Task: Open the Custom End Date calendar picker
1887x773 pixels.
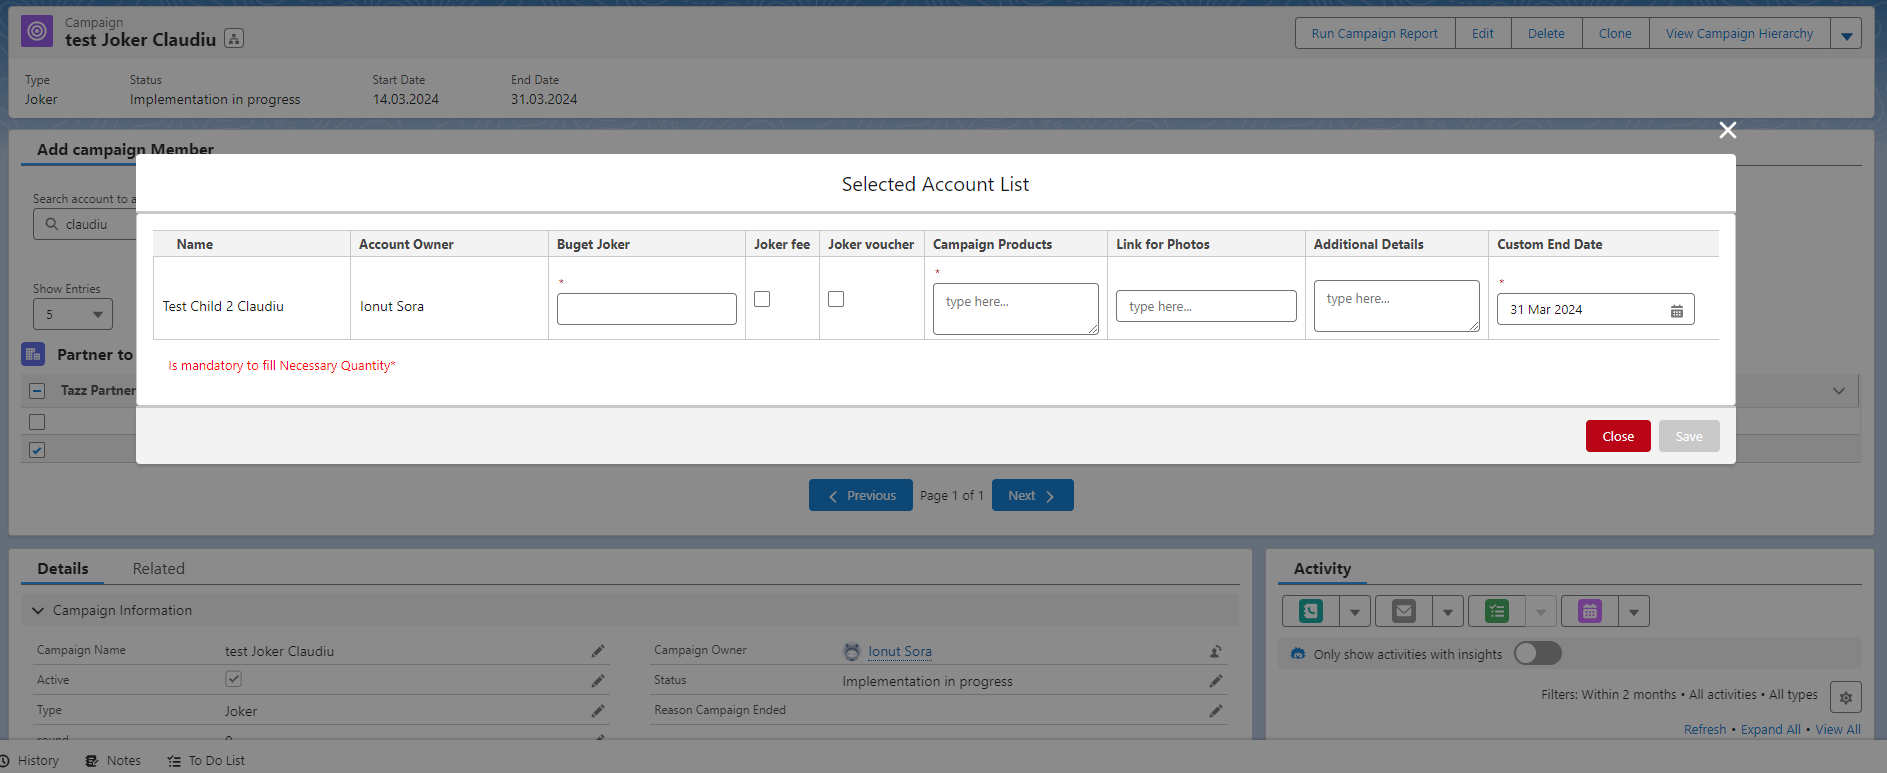Action: 1676,311
